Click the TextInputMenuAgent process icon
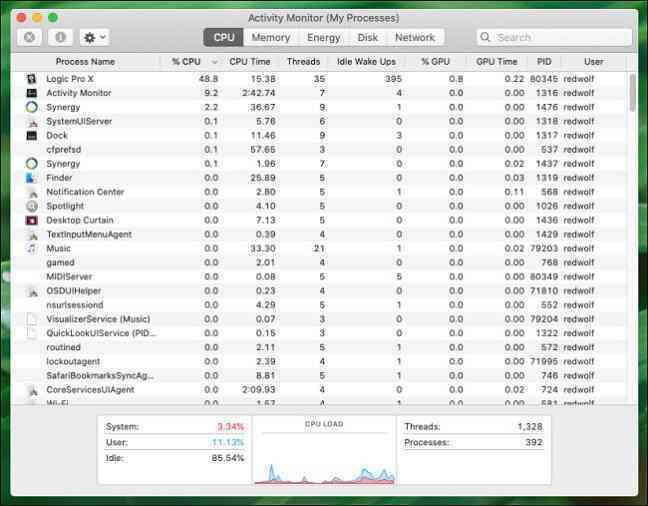The width and height of the screenshot is (648, 506). [32, 234]
